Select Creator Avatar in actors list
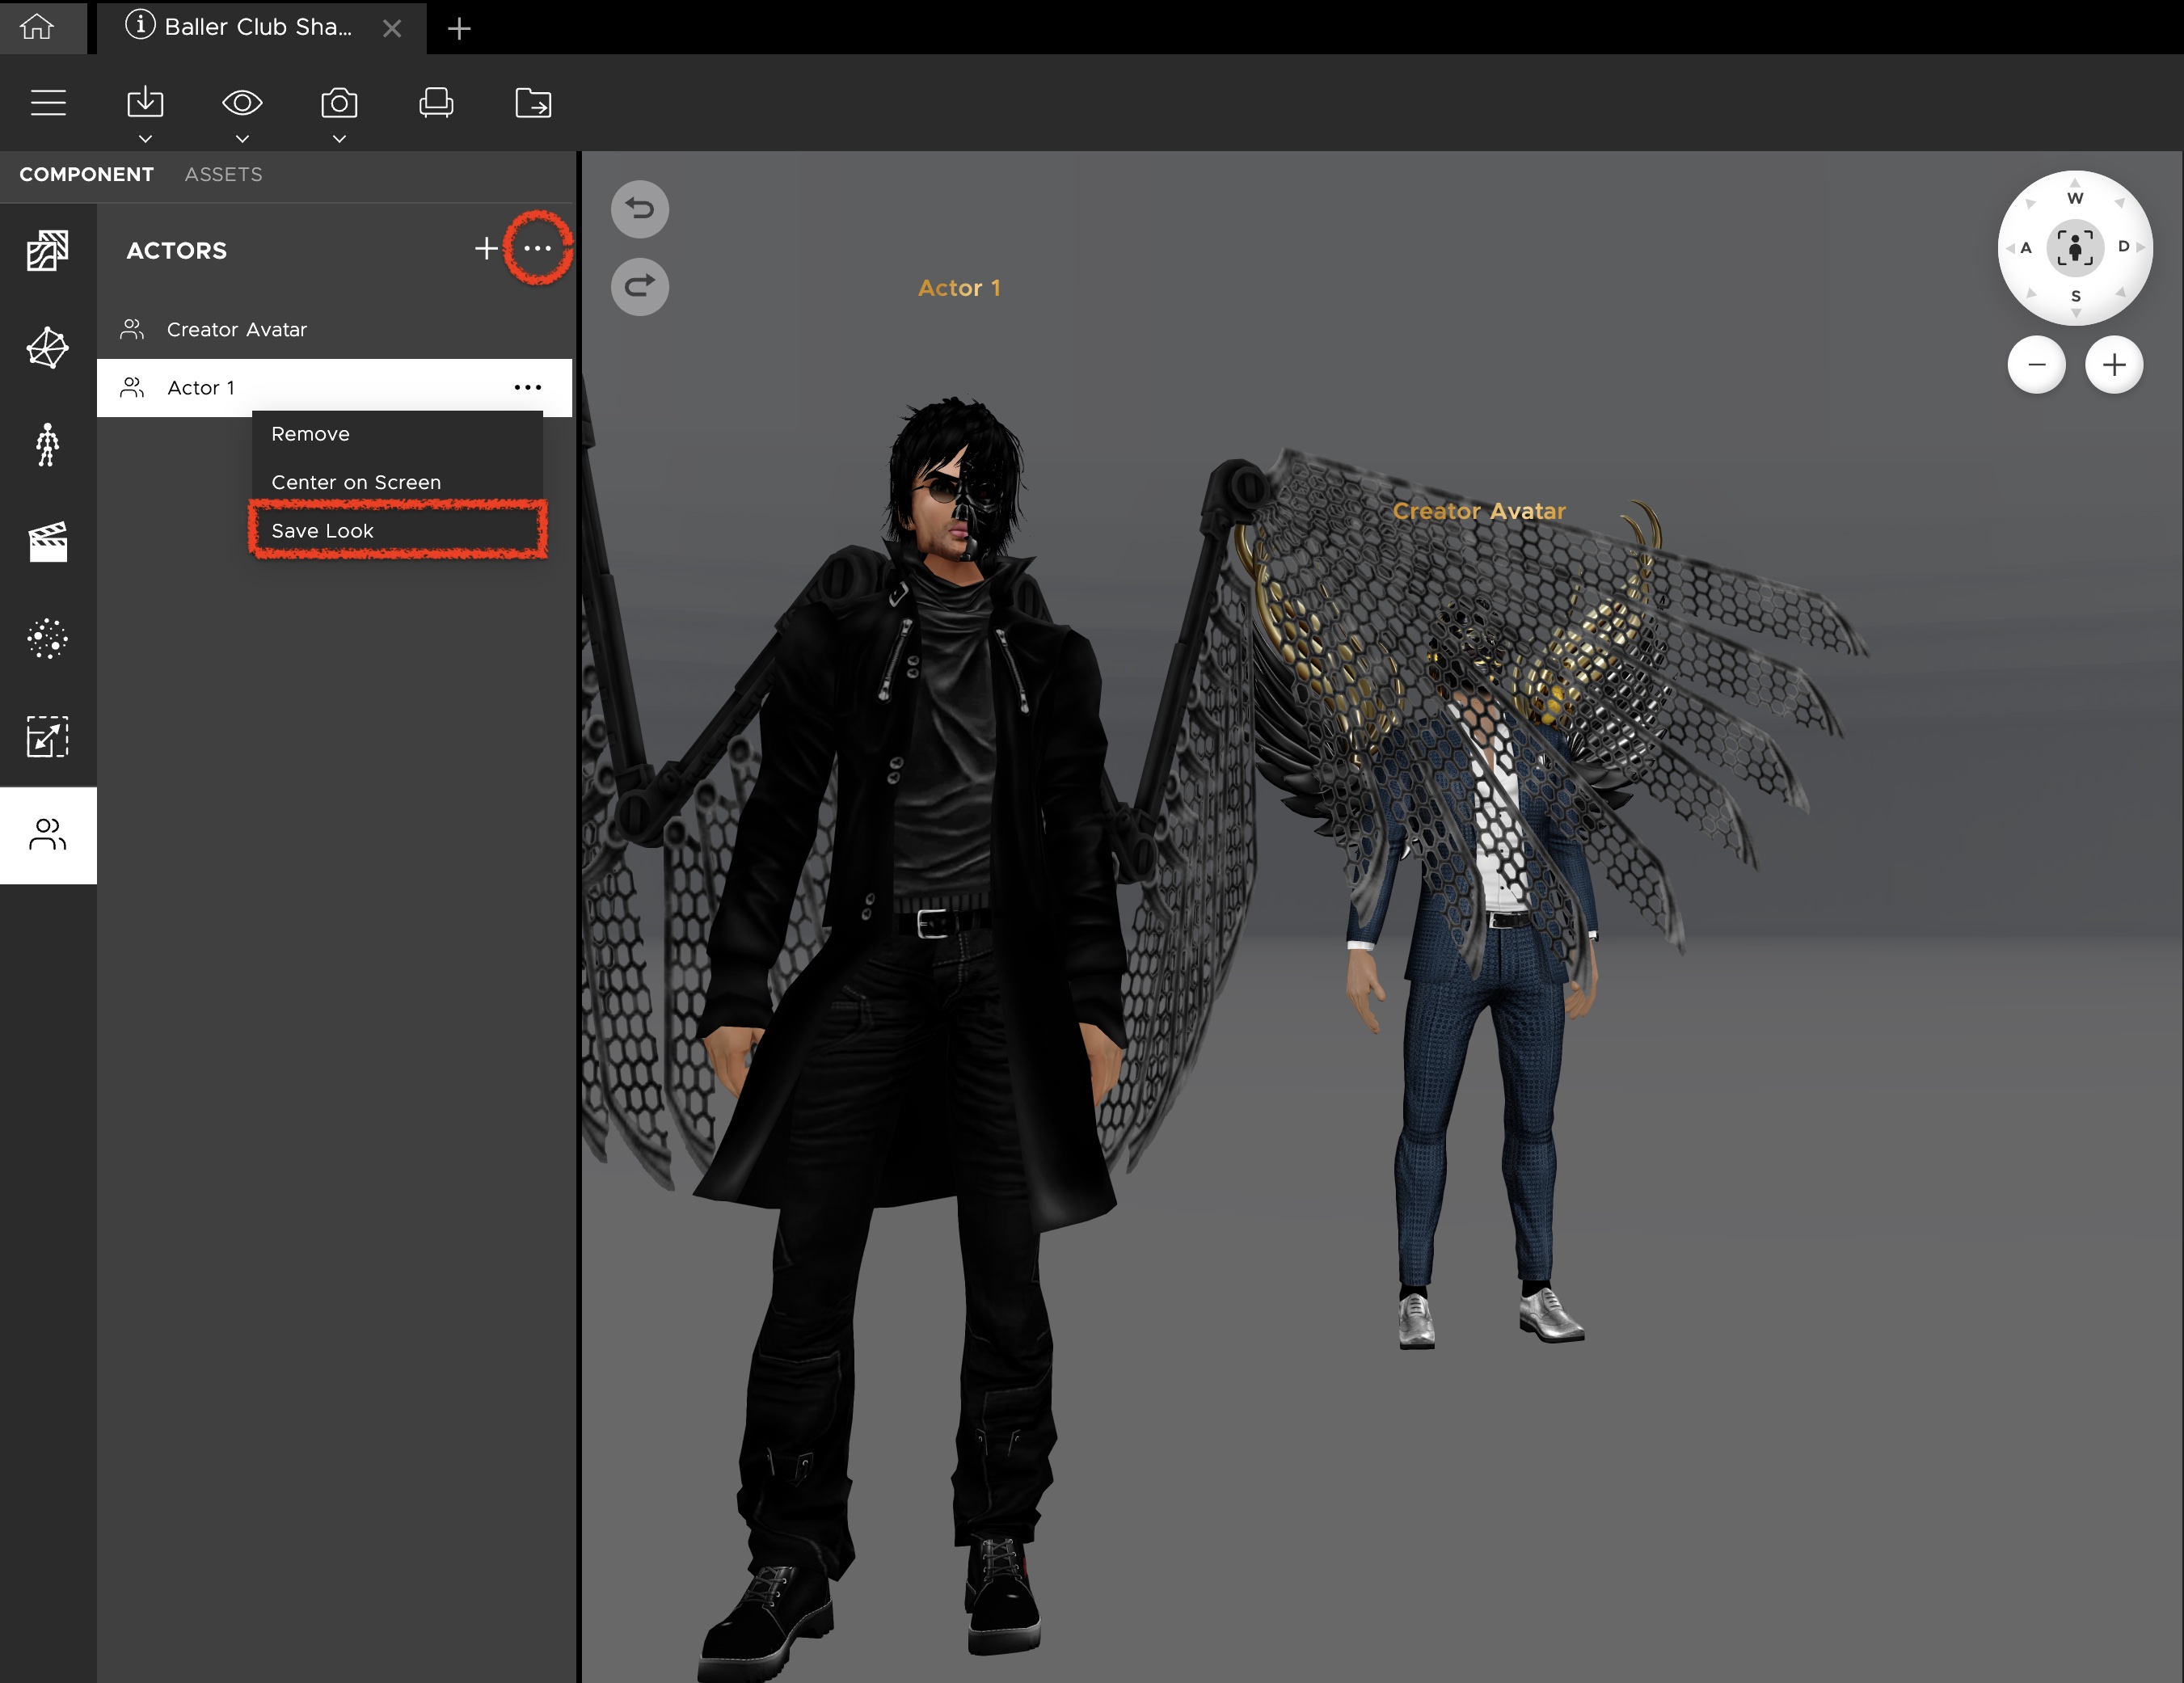The width and height of the screenshot is (2184, 1683). click(x=236, y=330)
